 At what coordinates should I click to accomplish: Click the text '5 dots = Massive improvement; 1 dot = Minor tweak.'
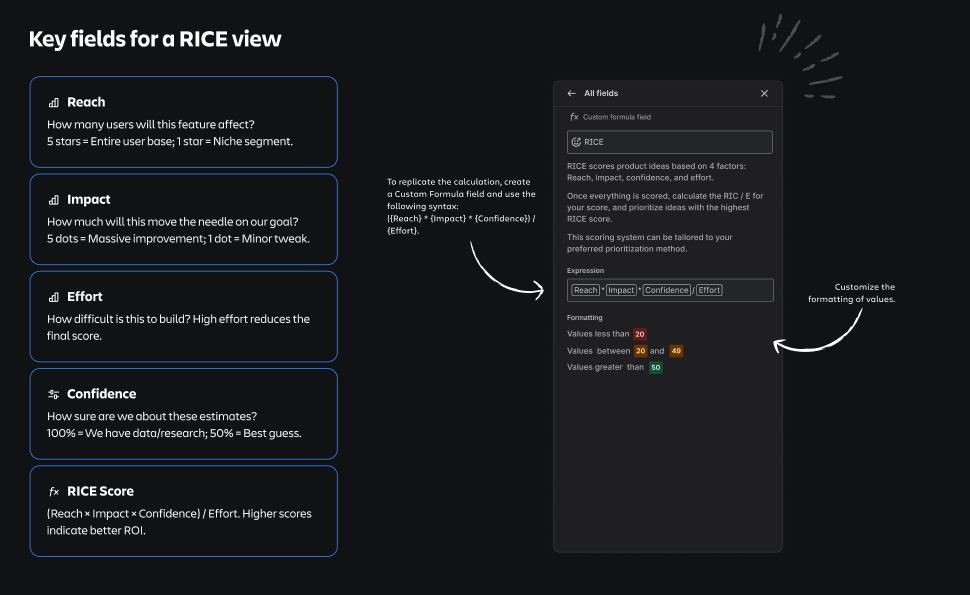pyautogui.click(x=178, y=239)
